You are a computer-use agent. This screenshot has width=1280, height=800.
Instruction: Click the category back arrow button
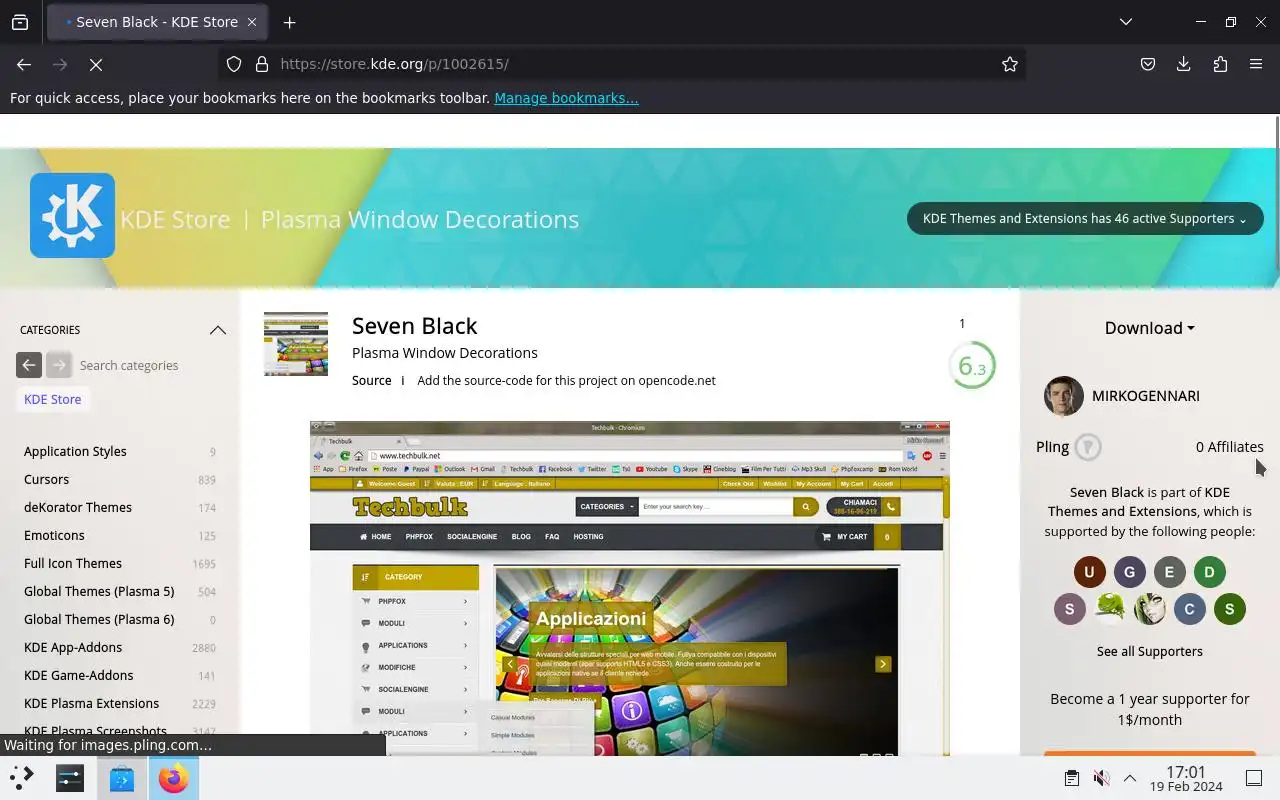(x=29, y=365)
